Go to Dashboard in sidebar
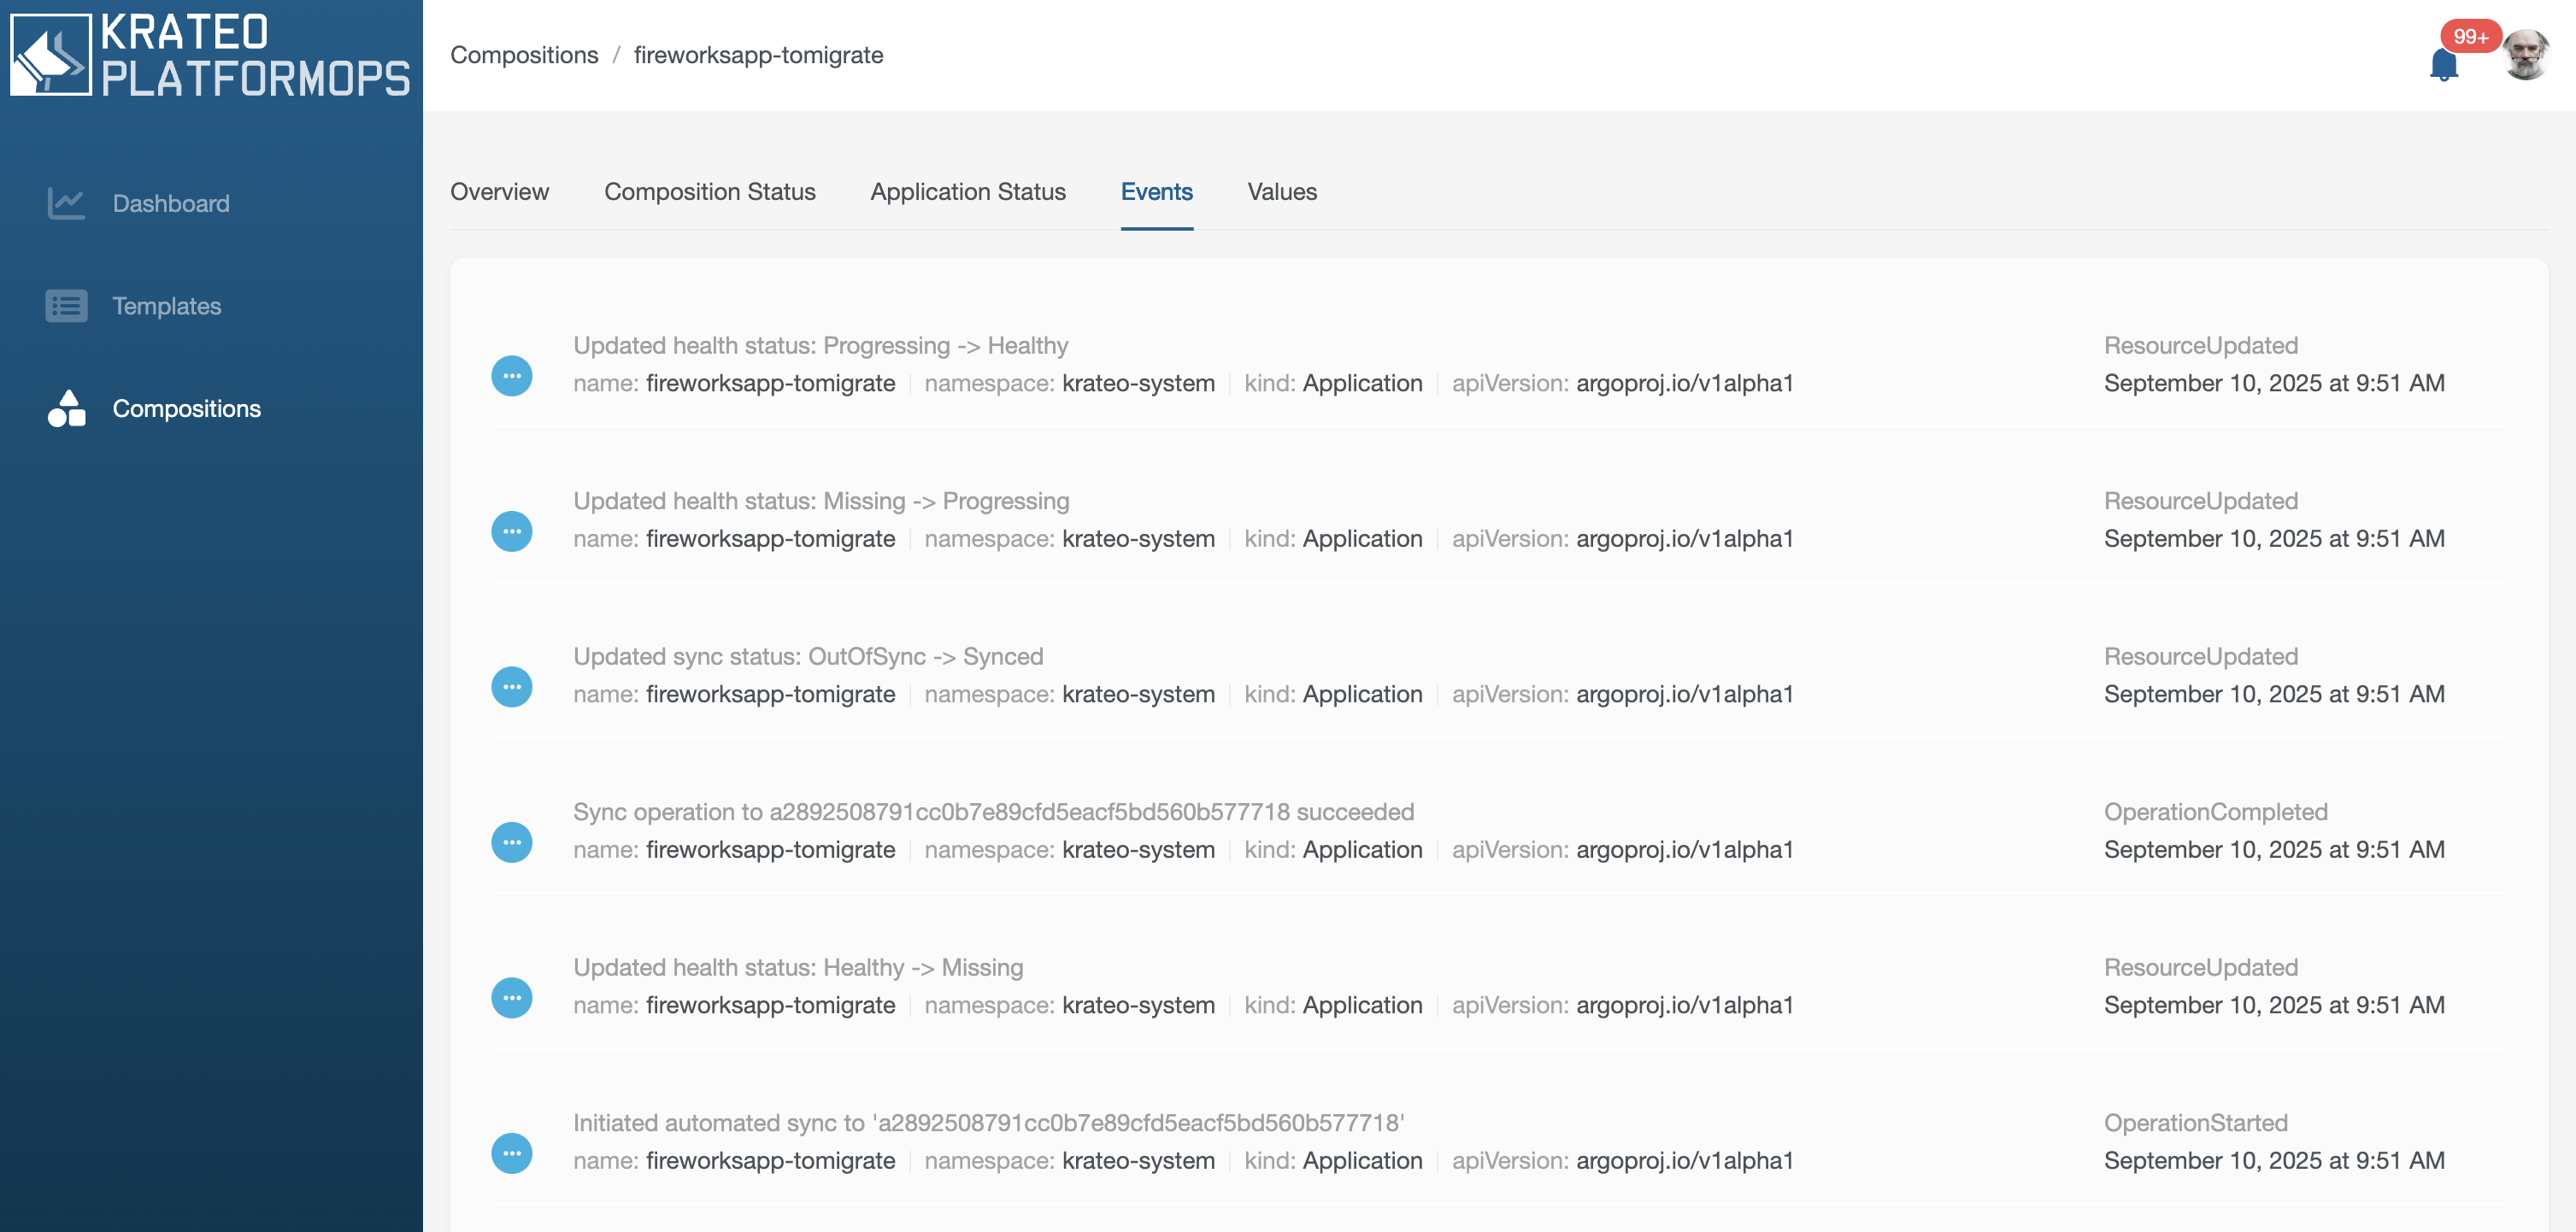The width and height of the screenshot is (2576, 1232). pos(170,204)
